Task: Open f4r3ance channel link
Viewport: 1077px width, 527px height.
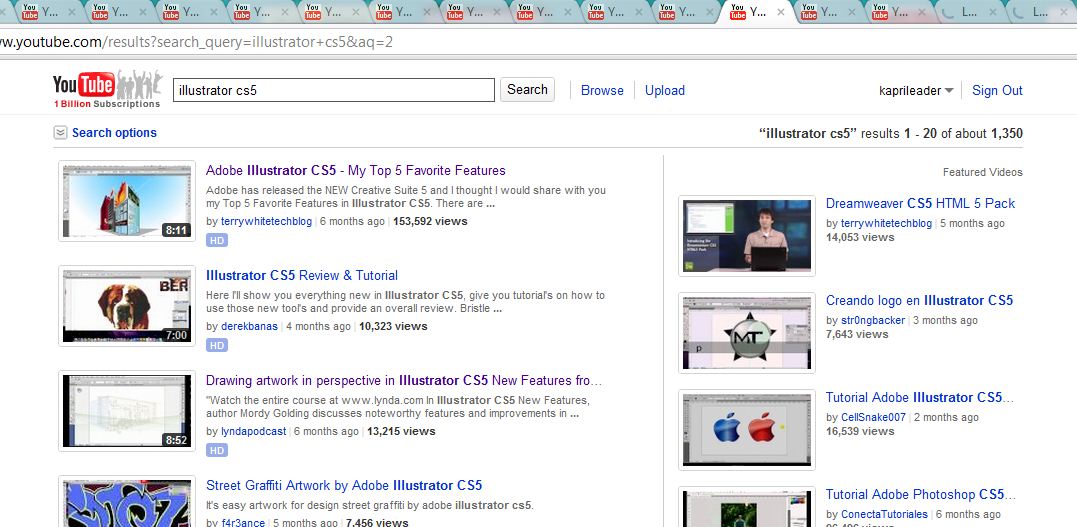Action: click(x=243, y=523)
